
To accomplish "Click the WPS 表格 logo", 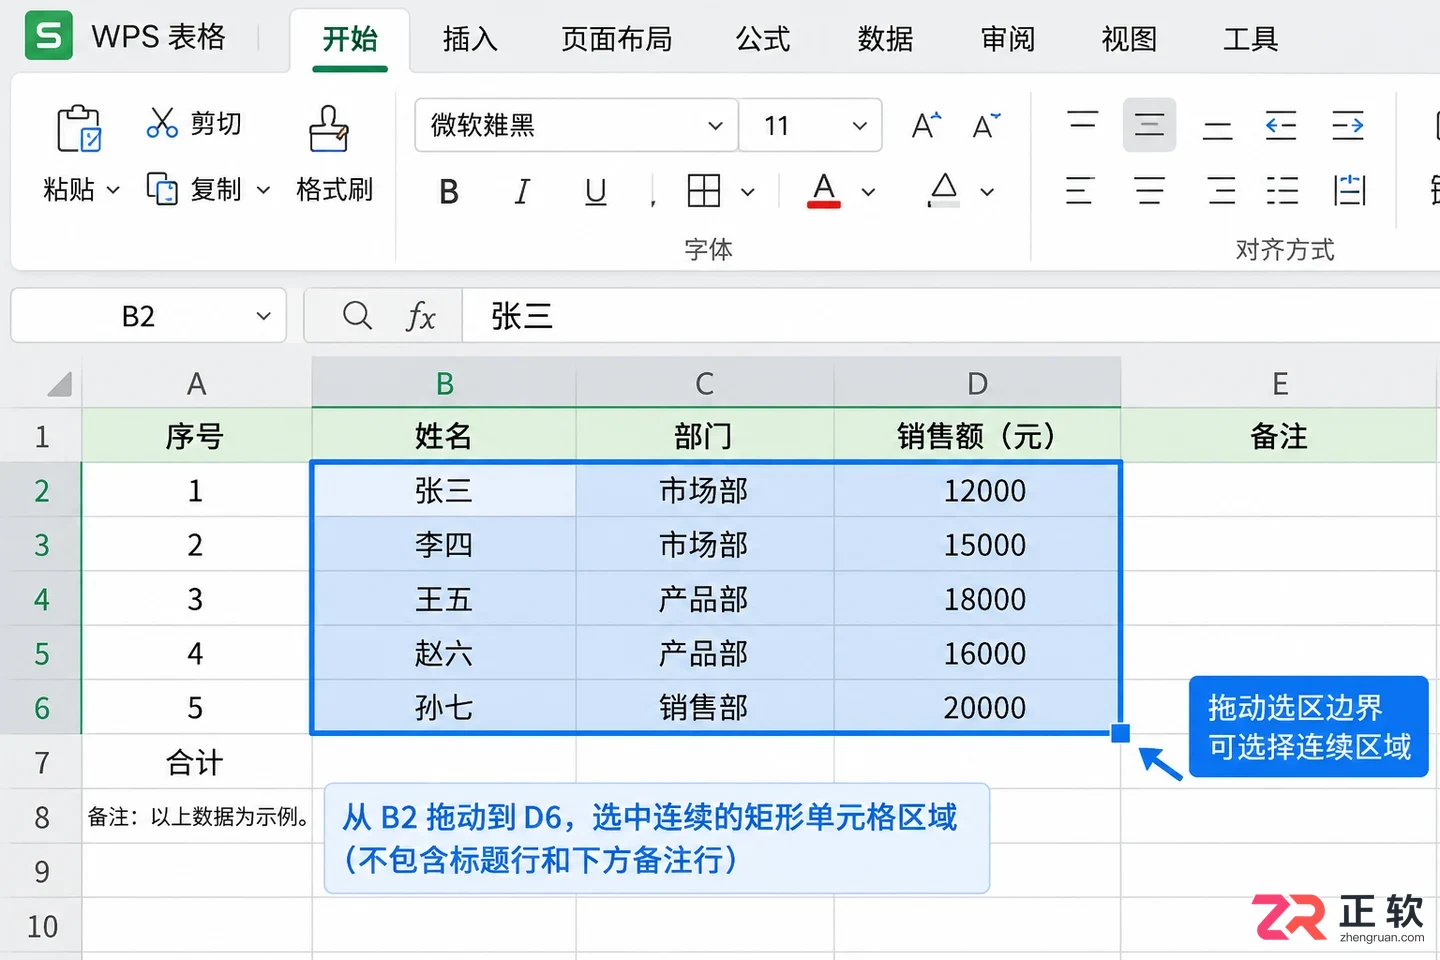I will tap(49, 36).
